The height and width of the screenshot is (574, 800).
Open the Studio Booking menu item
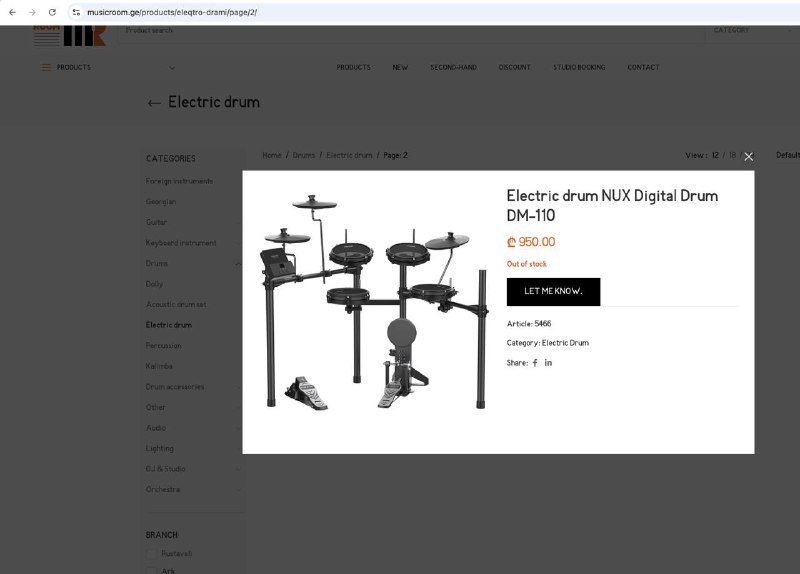[579, 68]
